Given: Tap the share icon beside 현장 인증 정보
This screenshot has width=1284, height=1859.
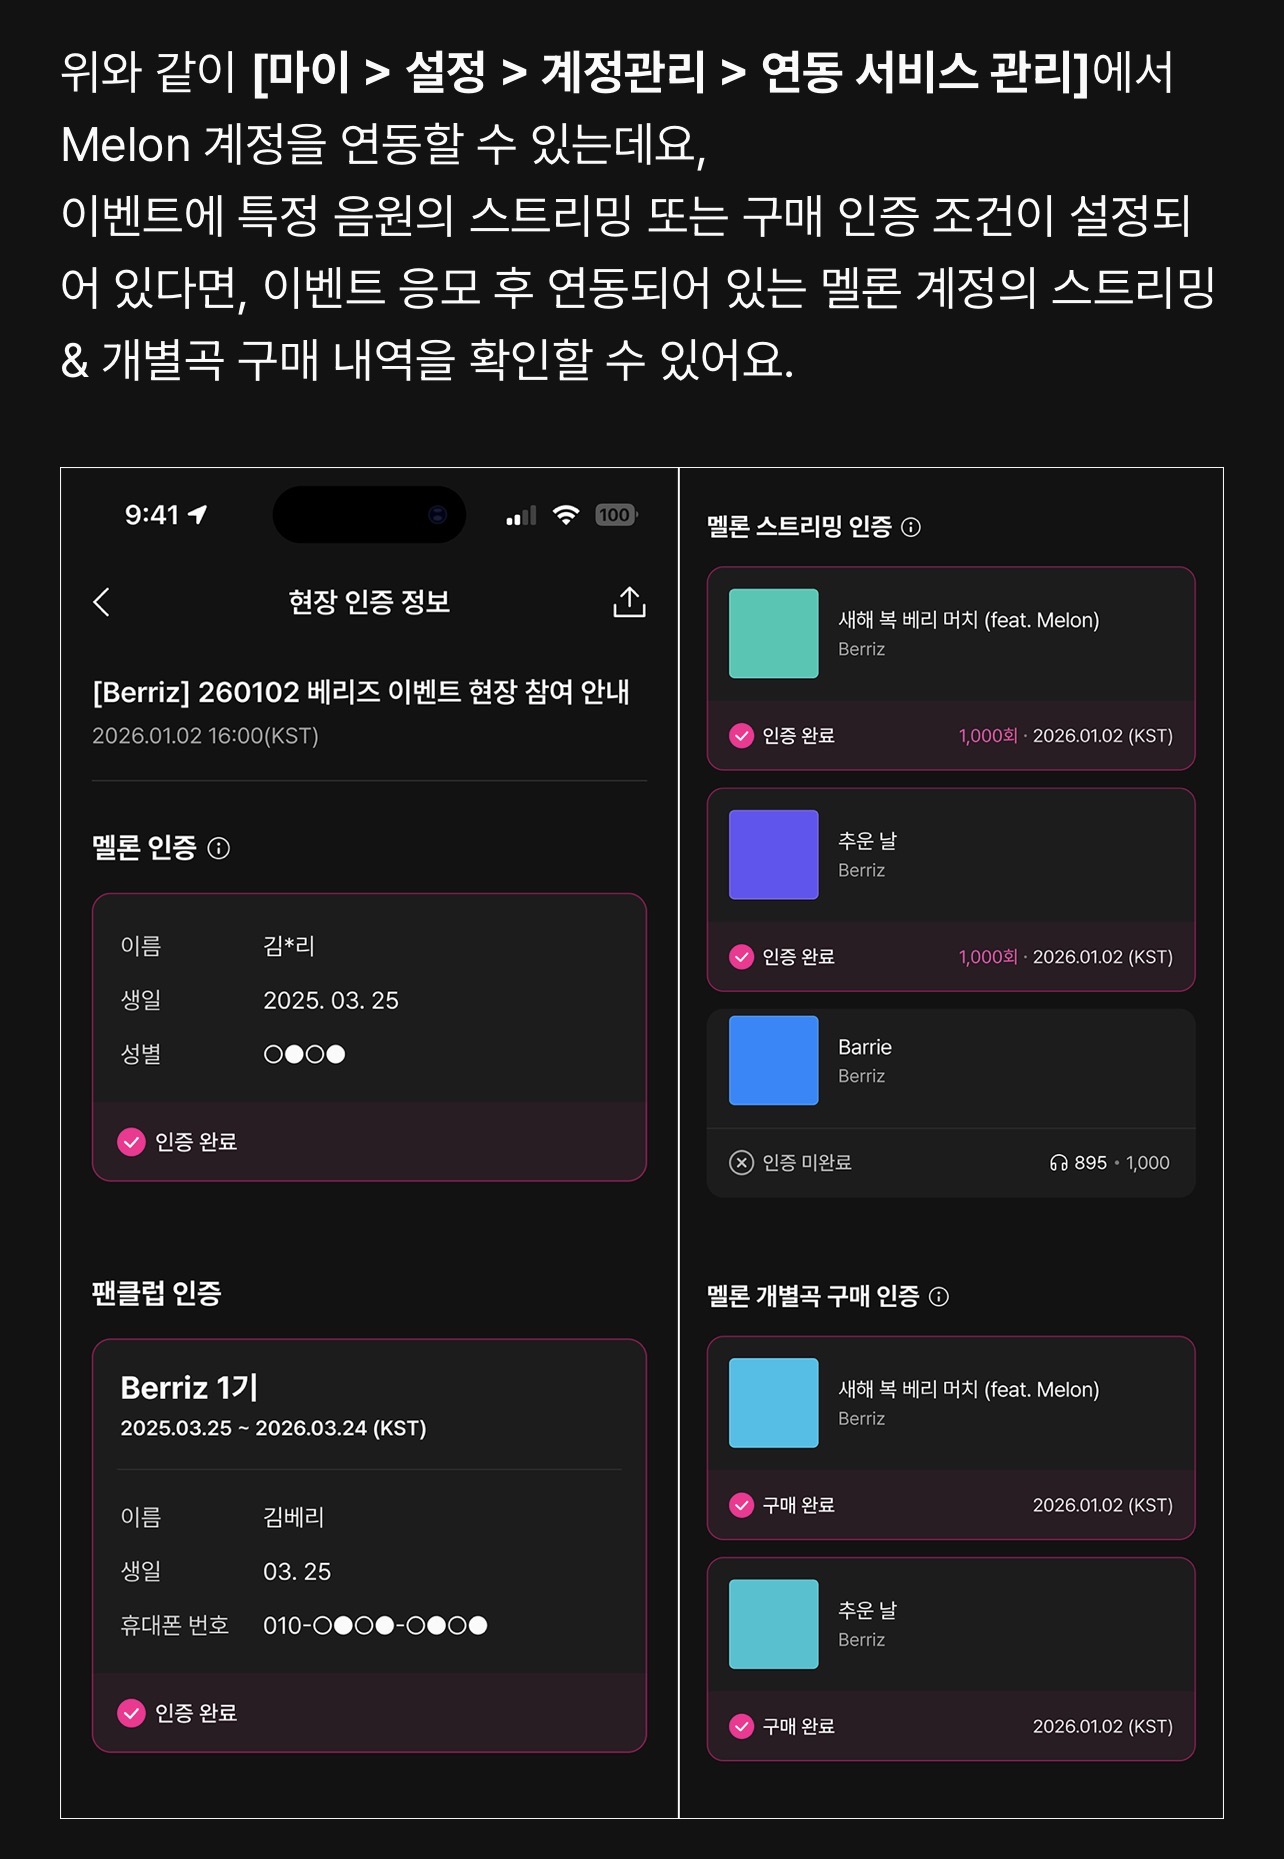Looking at the screenshot, I should (629, 602).
